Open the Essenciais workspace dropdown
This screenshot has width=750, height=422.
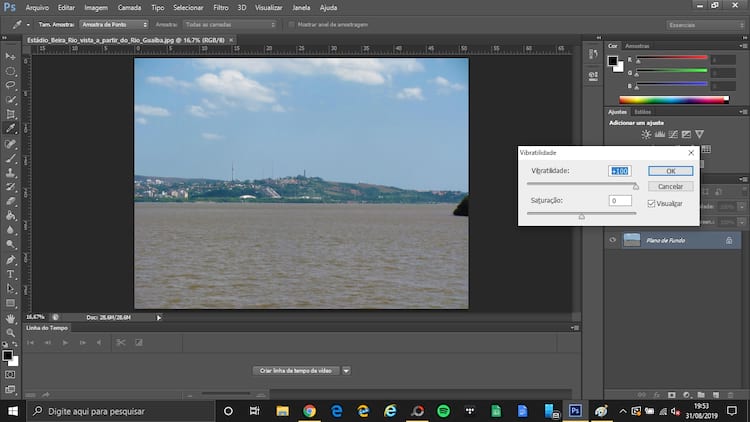(706, 25)
